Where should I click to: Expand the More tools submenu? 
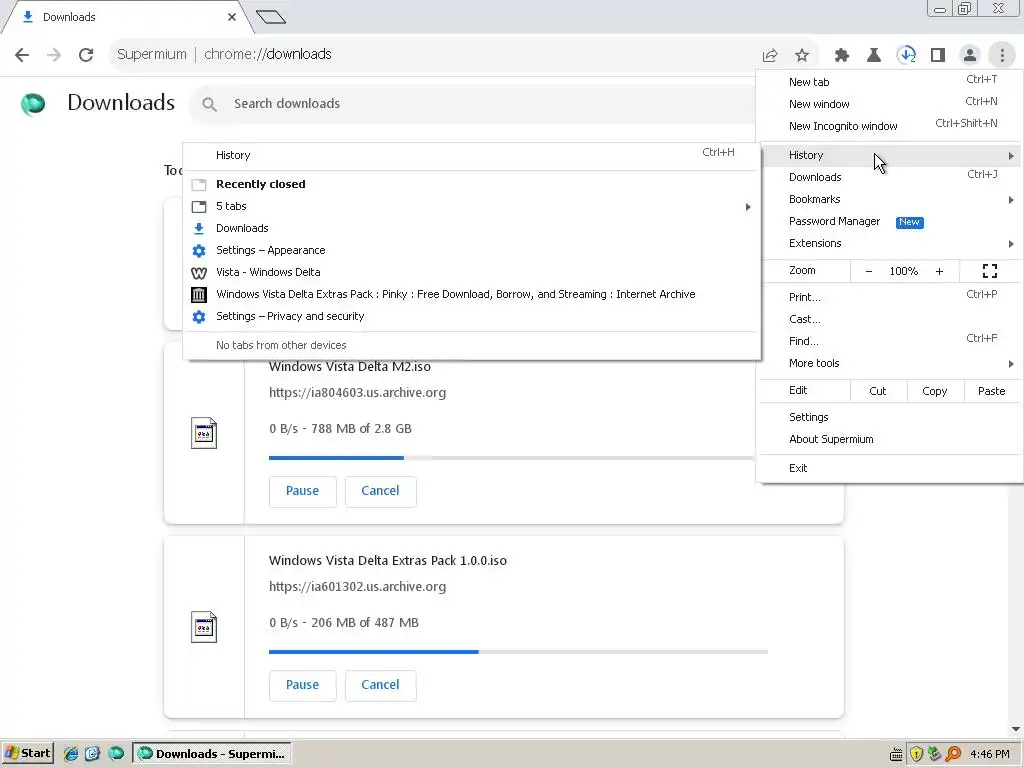[889, 363]
